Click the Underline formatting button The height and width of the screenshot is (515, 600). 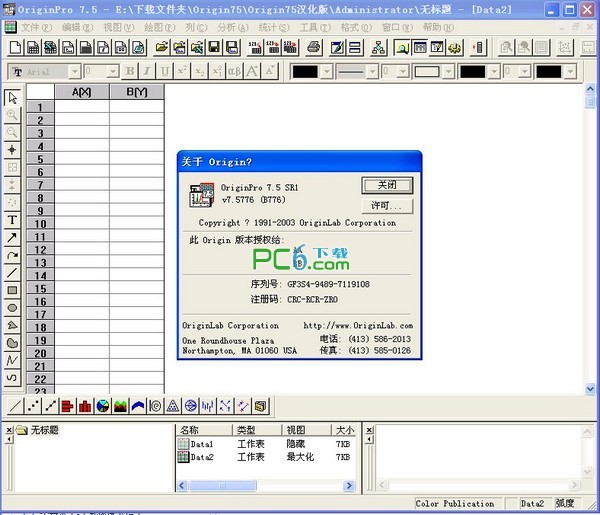[165, 71]
